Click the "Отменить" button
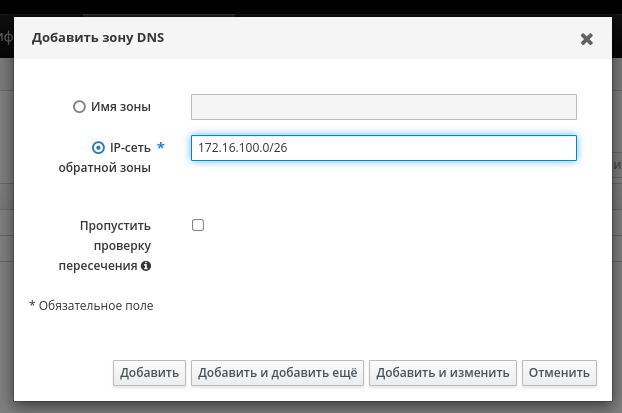The image size is (622, 413). pos(559,373)
